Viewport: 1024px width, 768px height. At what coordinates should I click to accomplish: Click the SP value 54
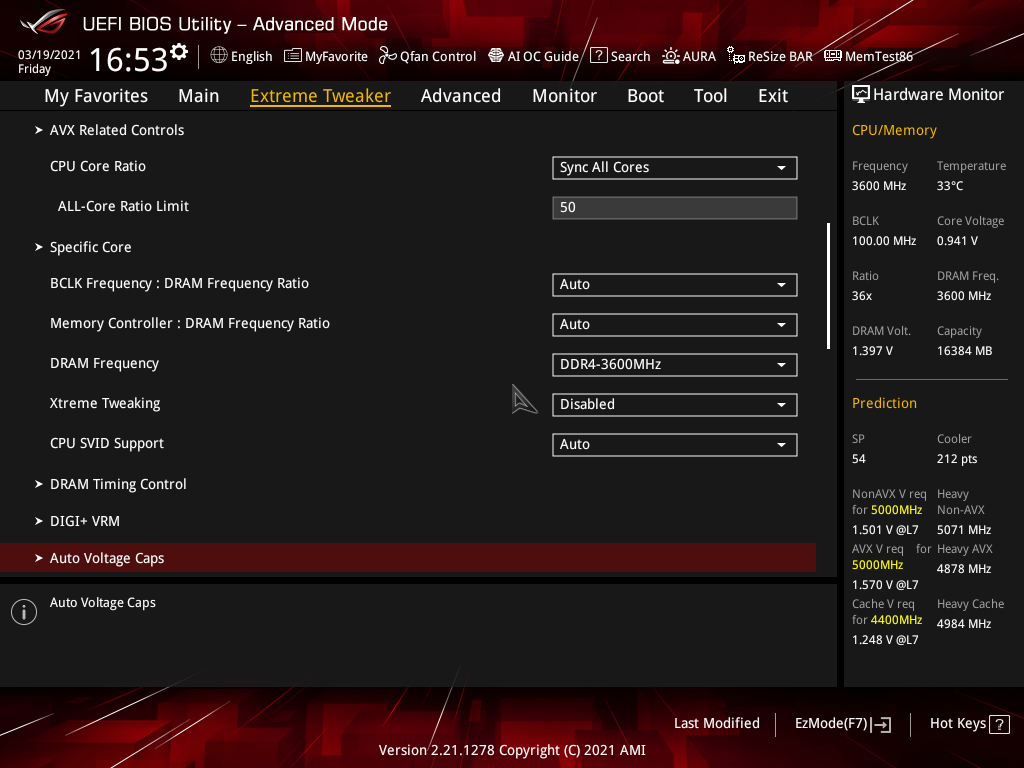859,458
